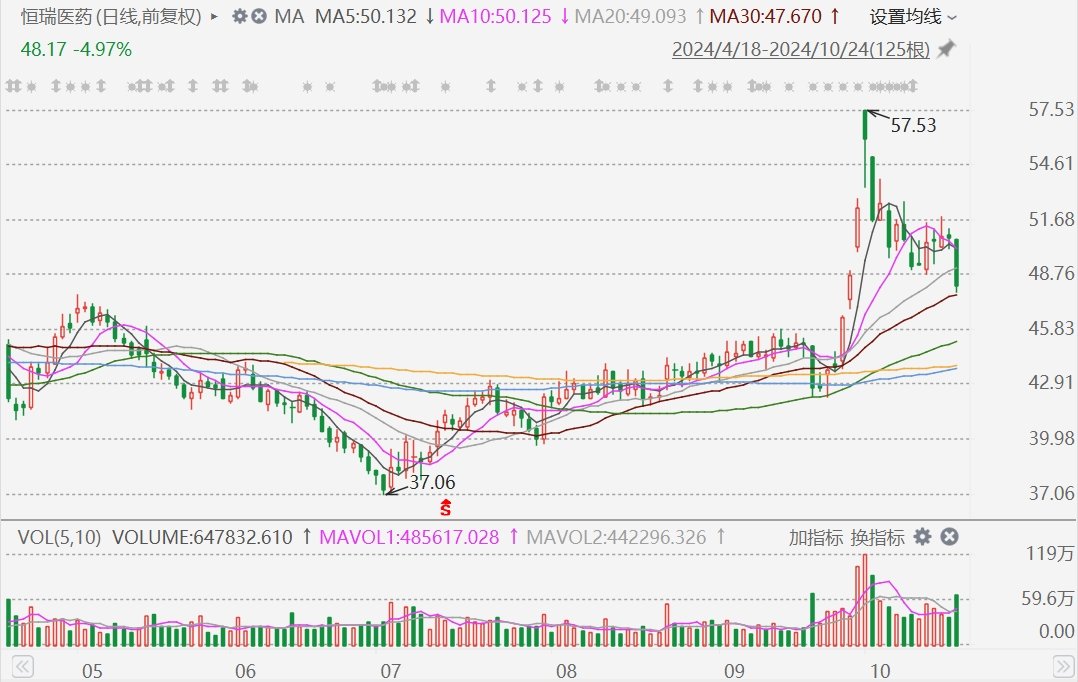Open MA indicator settings gear

[x=239, y=17]
